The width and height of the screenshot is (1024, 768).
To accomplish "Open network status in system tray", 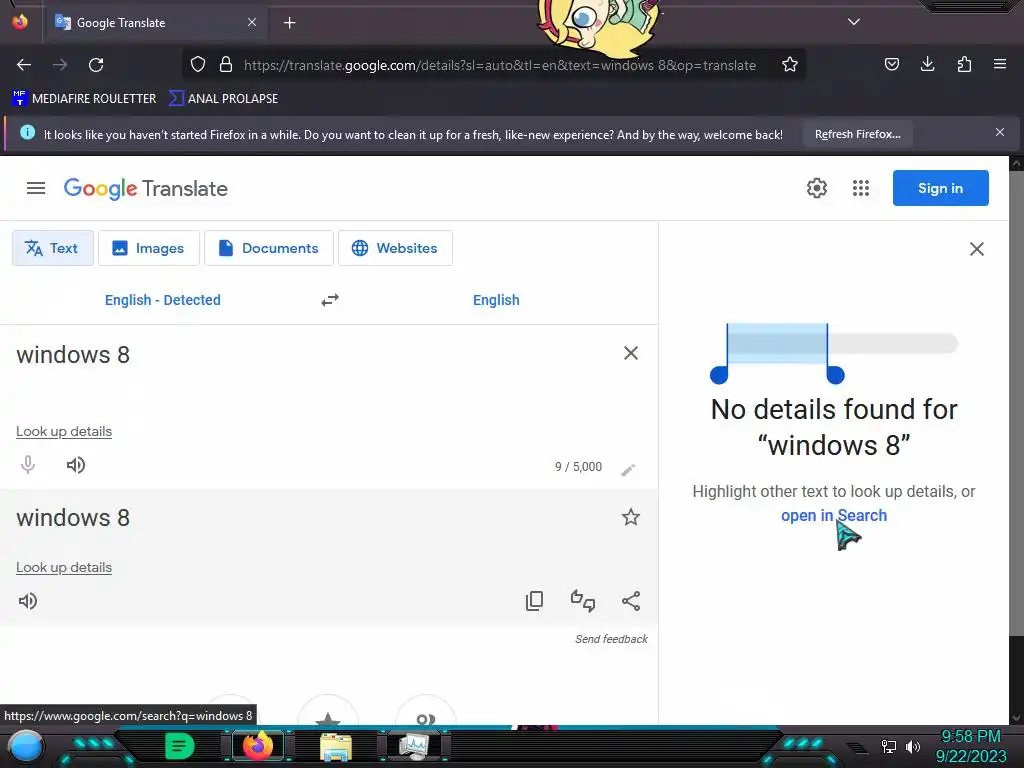I will pos(889,746).
